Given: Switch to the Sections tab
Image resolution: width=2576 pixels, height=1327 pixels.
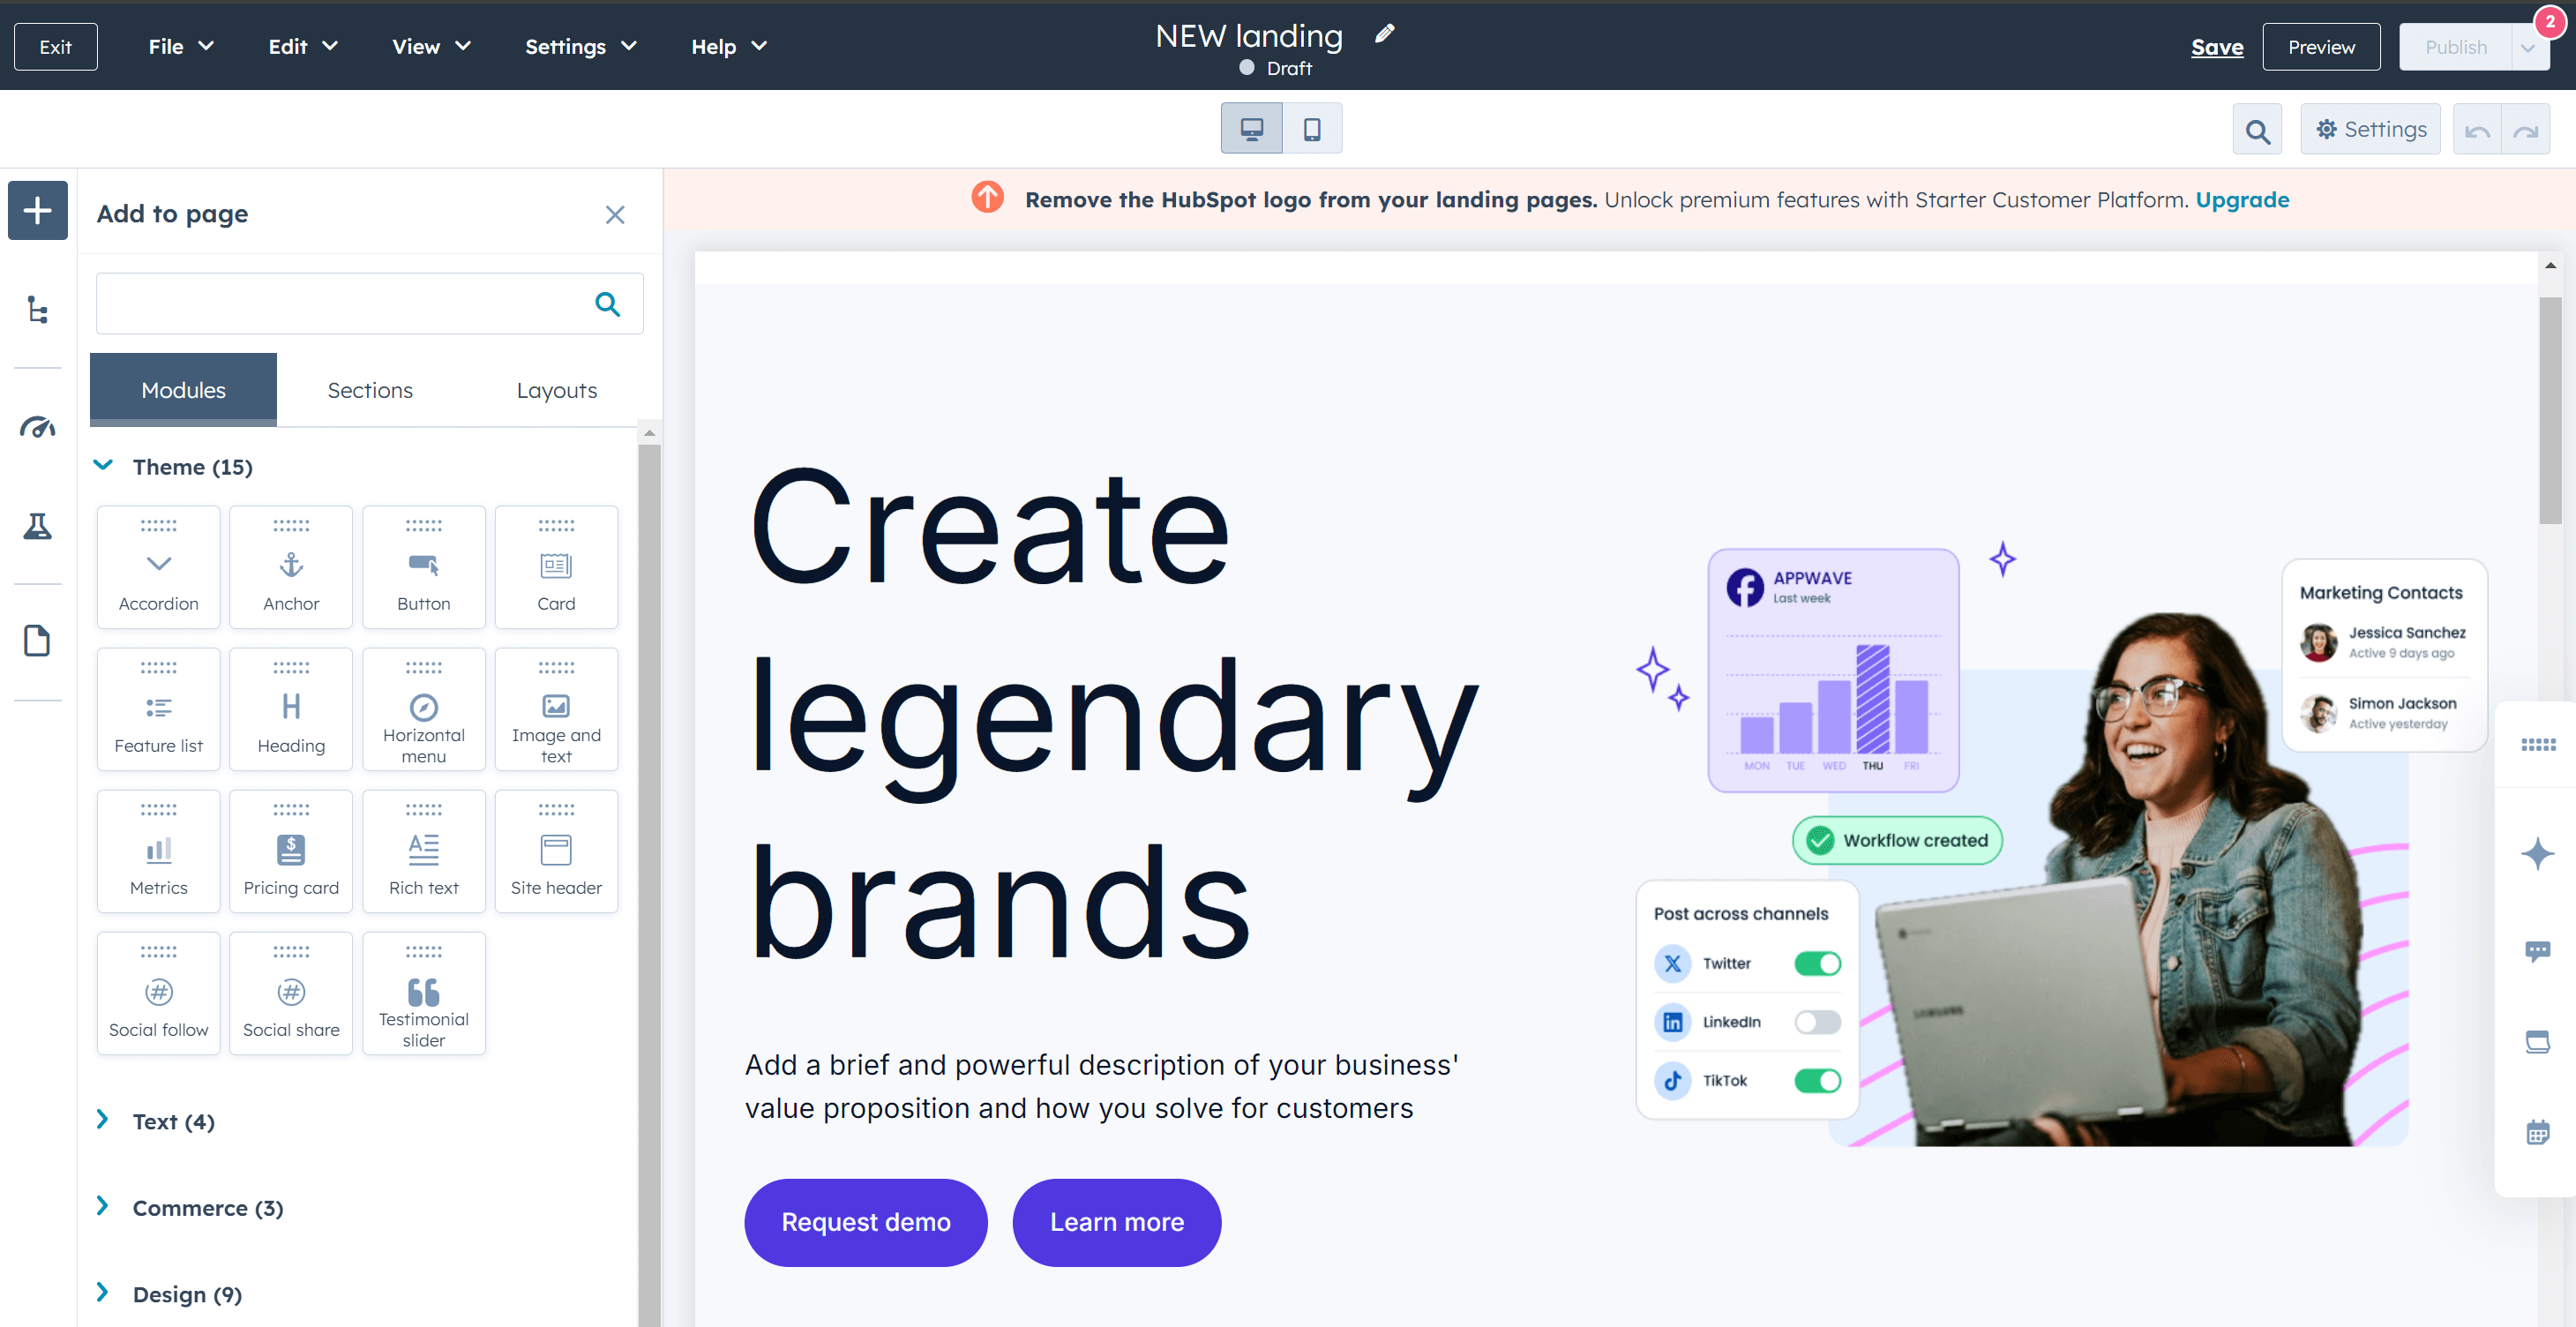Looking at the screenshot, I should point(369,389).
